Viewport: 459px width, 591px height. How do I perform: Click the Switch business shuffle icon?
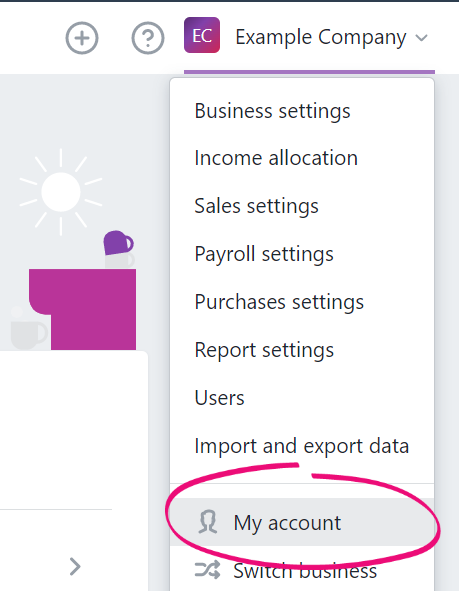coord(207,570)
